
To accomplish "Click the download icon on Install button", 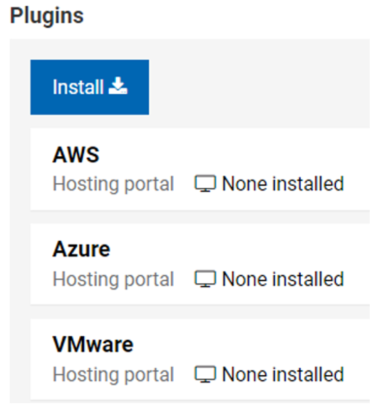I will click(x=118, y=86).
